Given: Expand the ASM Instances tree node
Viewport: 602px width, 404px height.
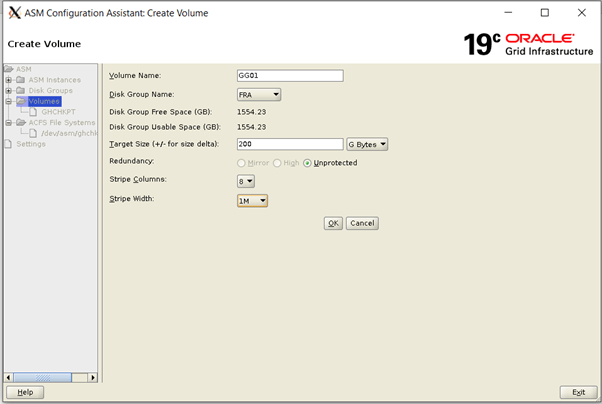Looking at the screenshot, I should (9, 80).
